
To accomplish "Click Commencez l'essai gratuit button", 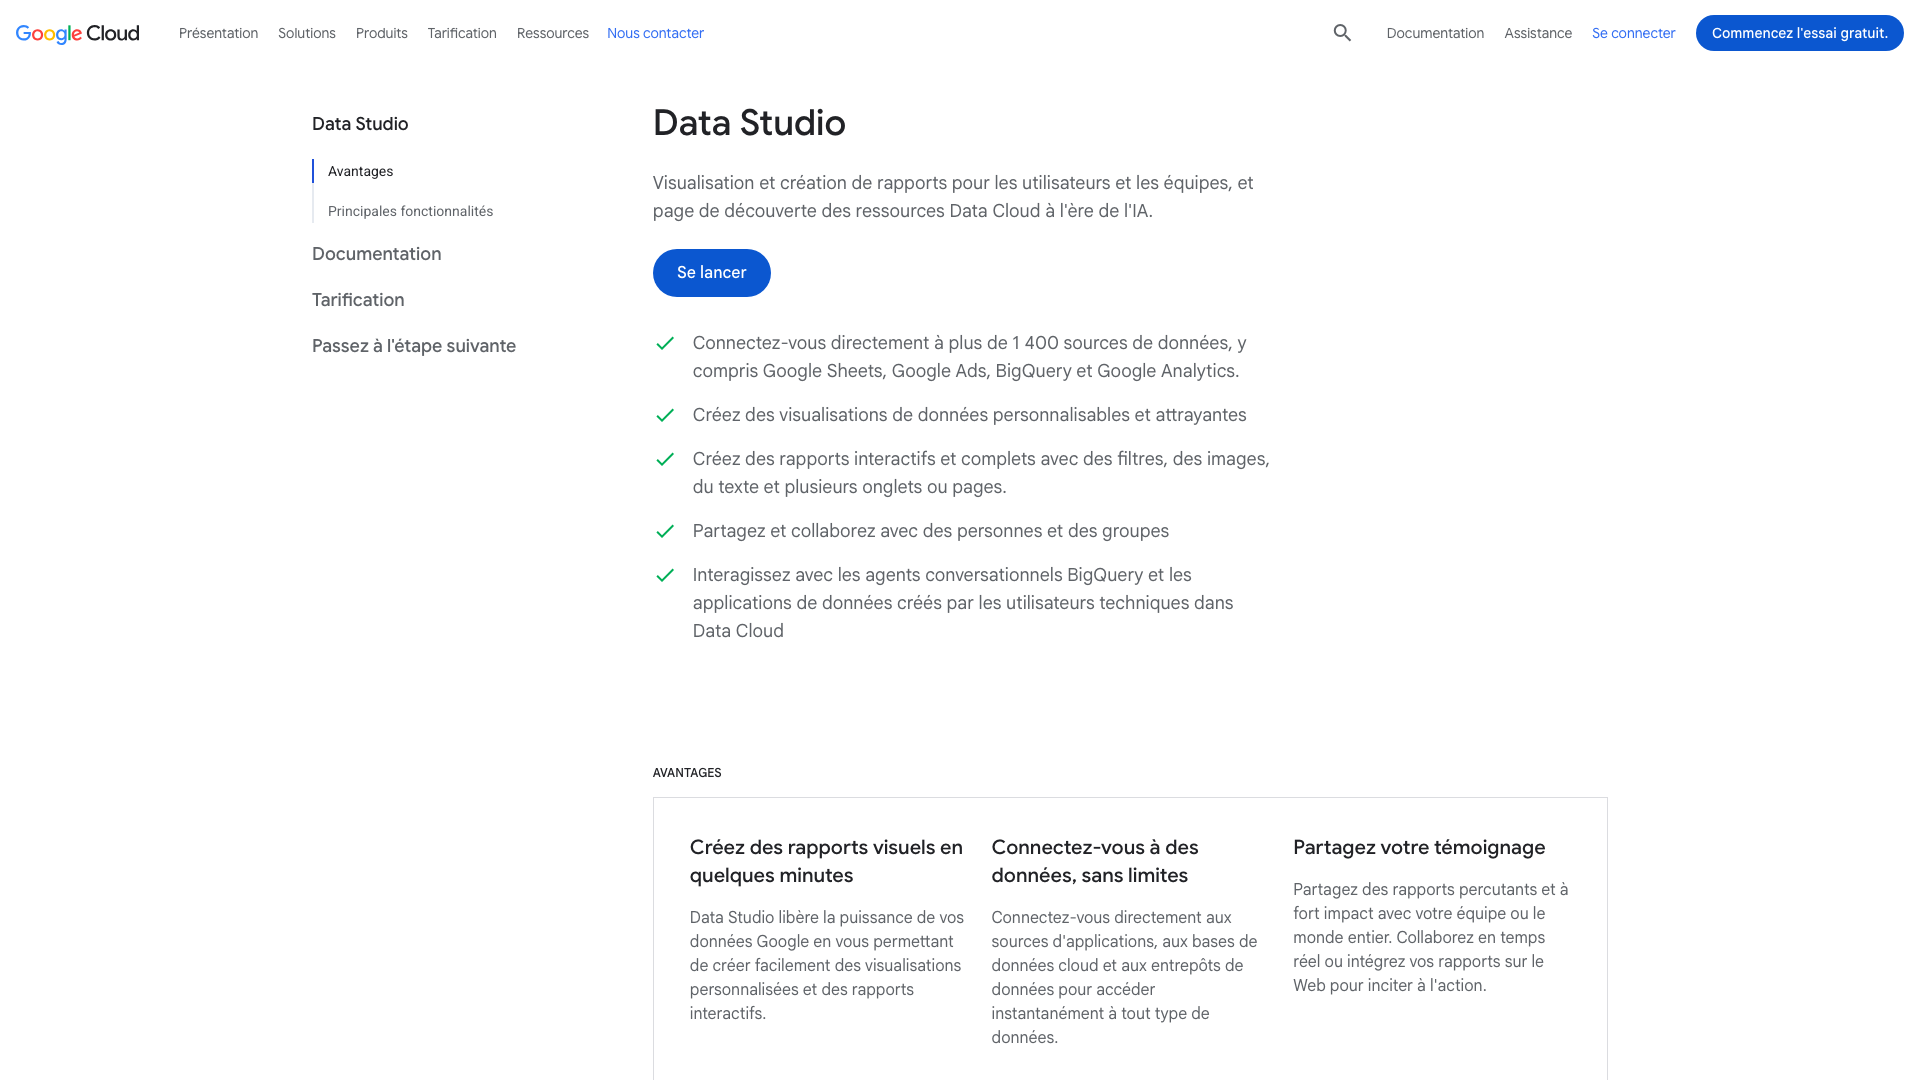I will coord(1800,33).
